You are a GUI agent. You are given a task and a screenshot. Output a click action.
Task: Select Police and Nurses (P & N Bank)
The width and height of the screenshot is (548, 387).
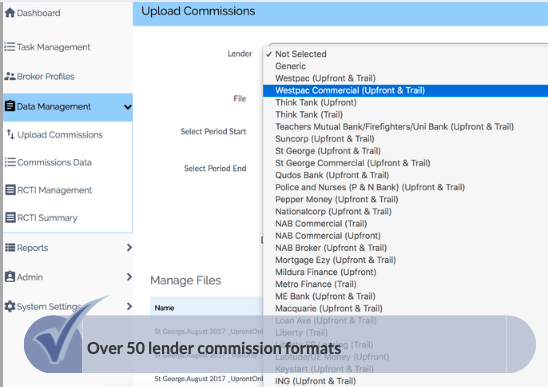[x=370, y=187]
